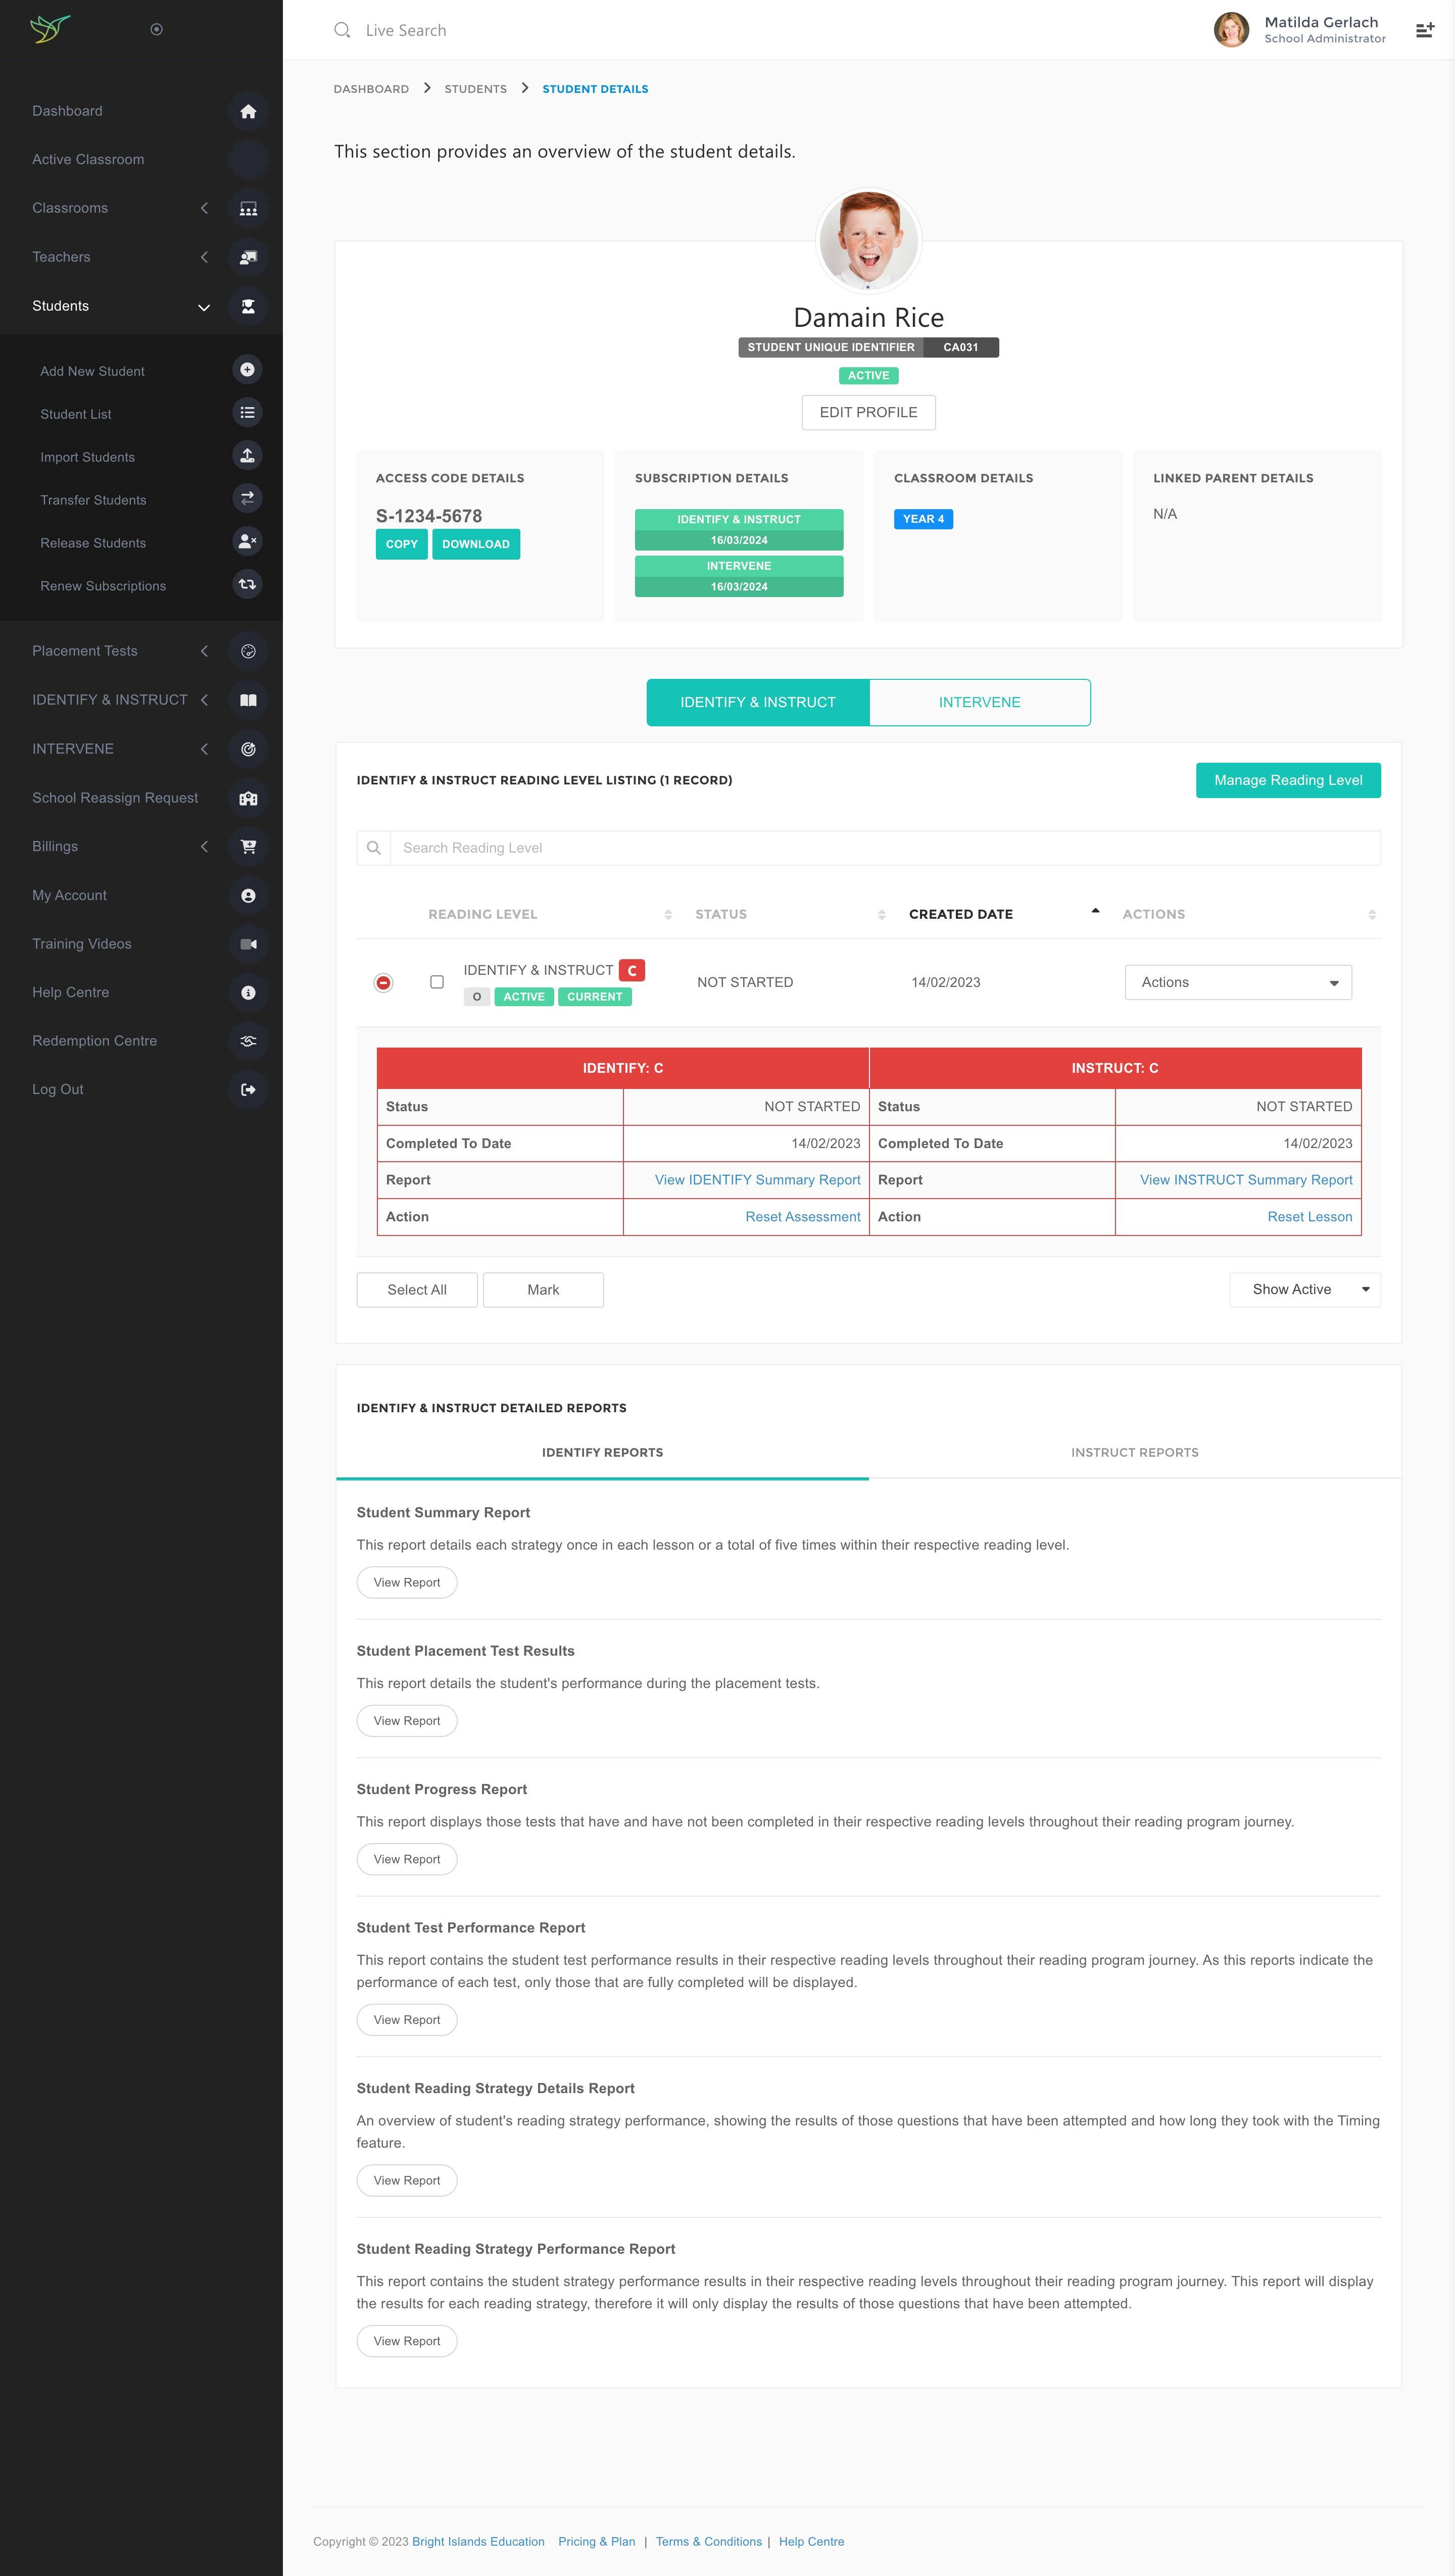Viewport: 1455px width, 2576px height.
Task: Open the Training Videos camera icon
Action: [248, 943]
